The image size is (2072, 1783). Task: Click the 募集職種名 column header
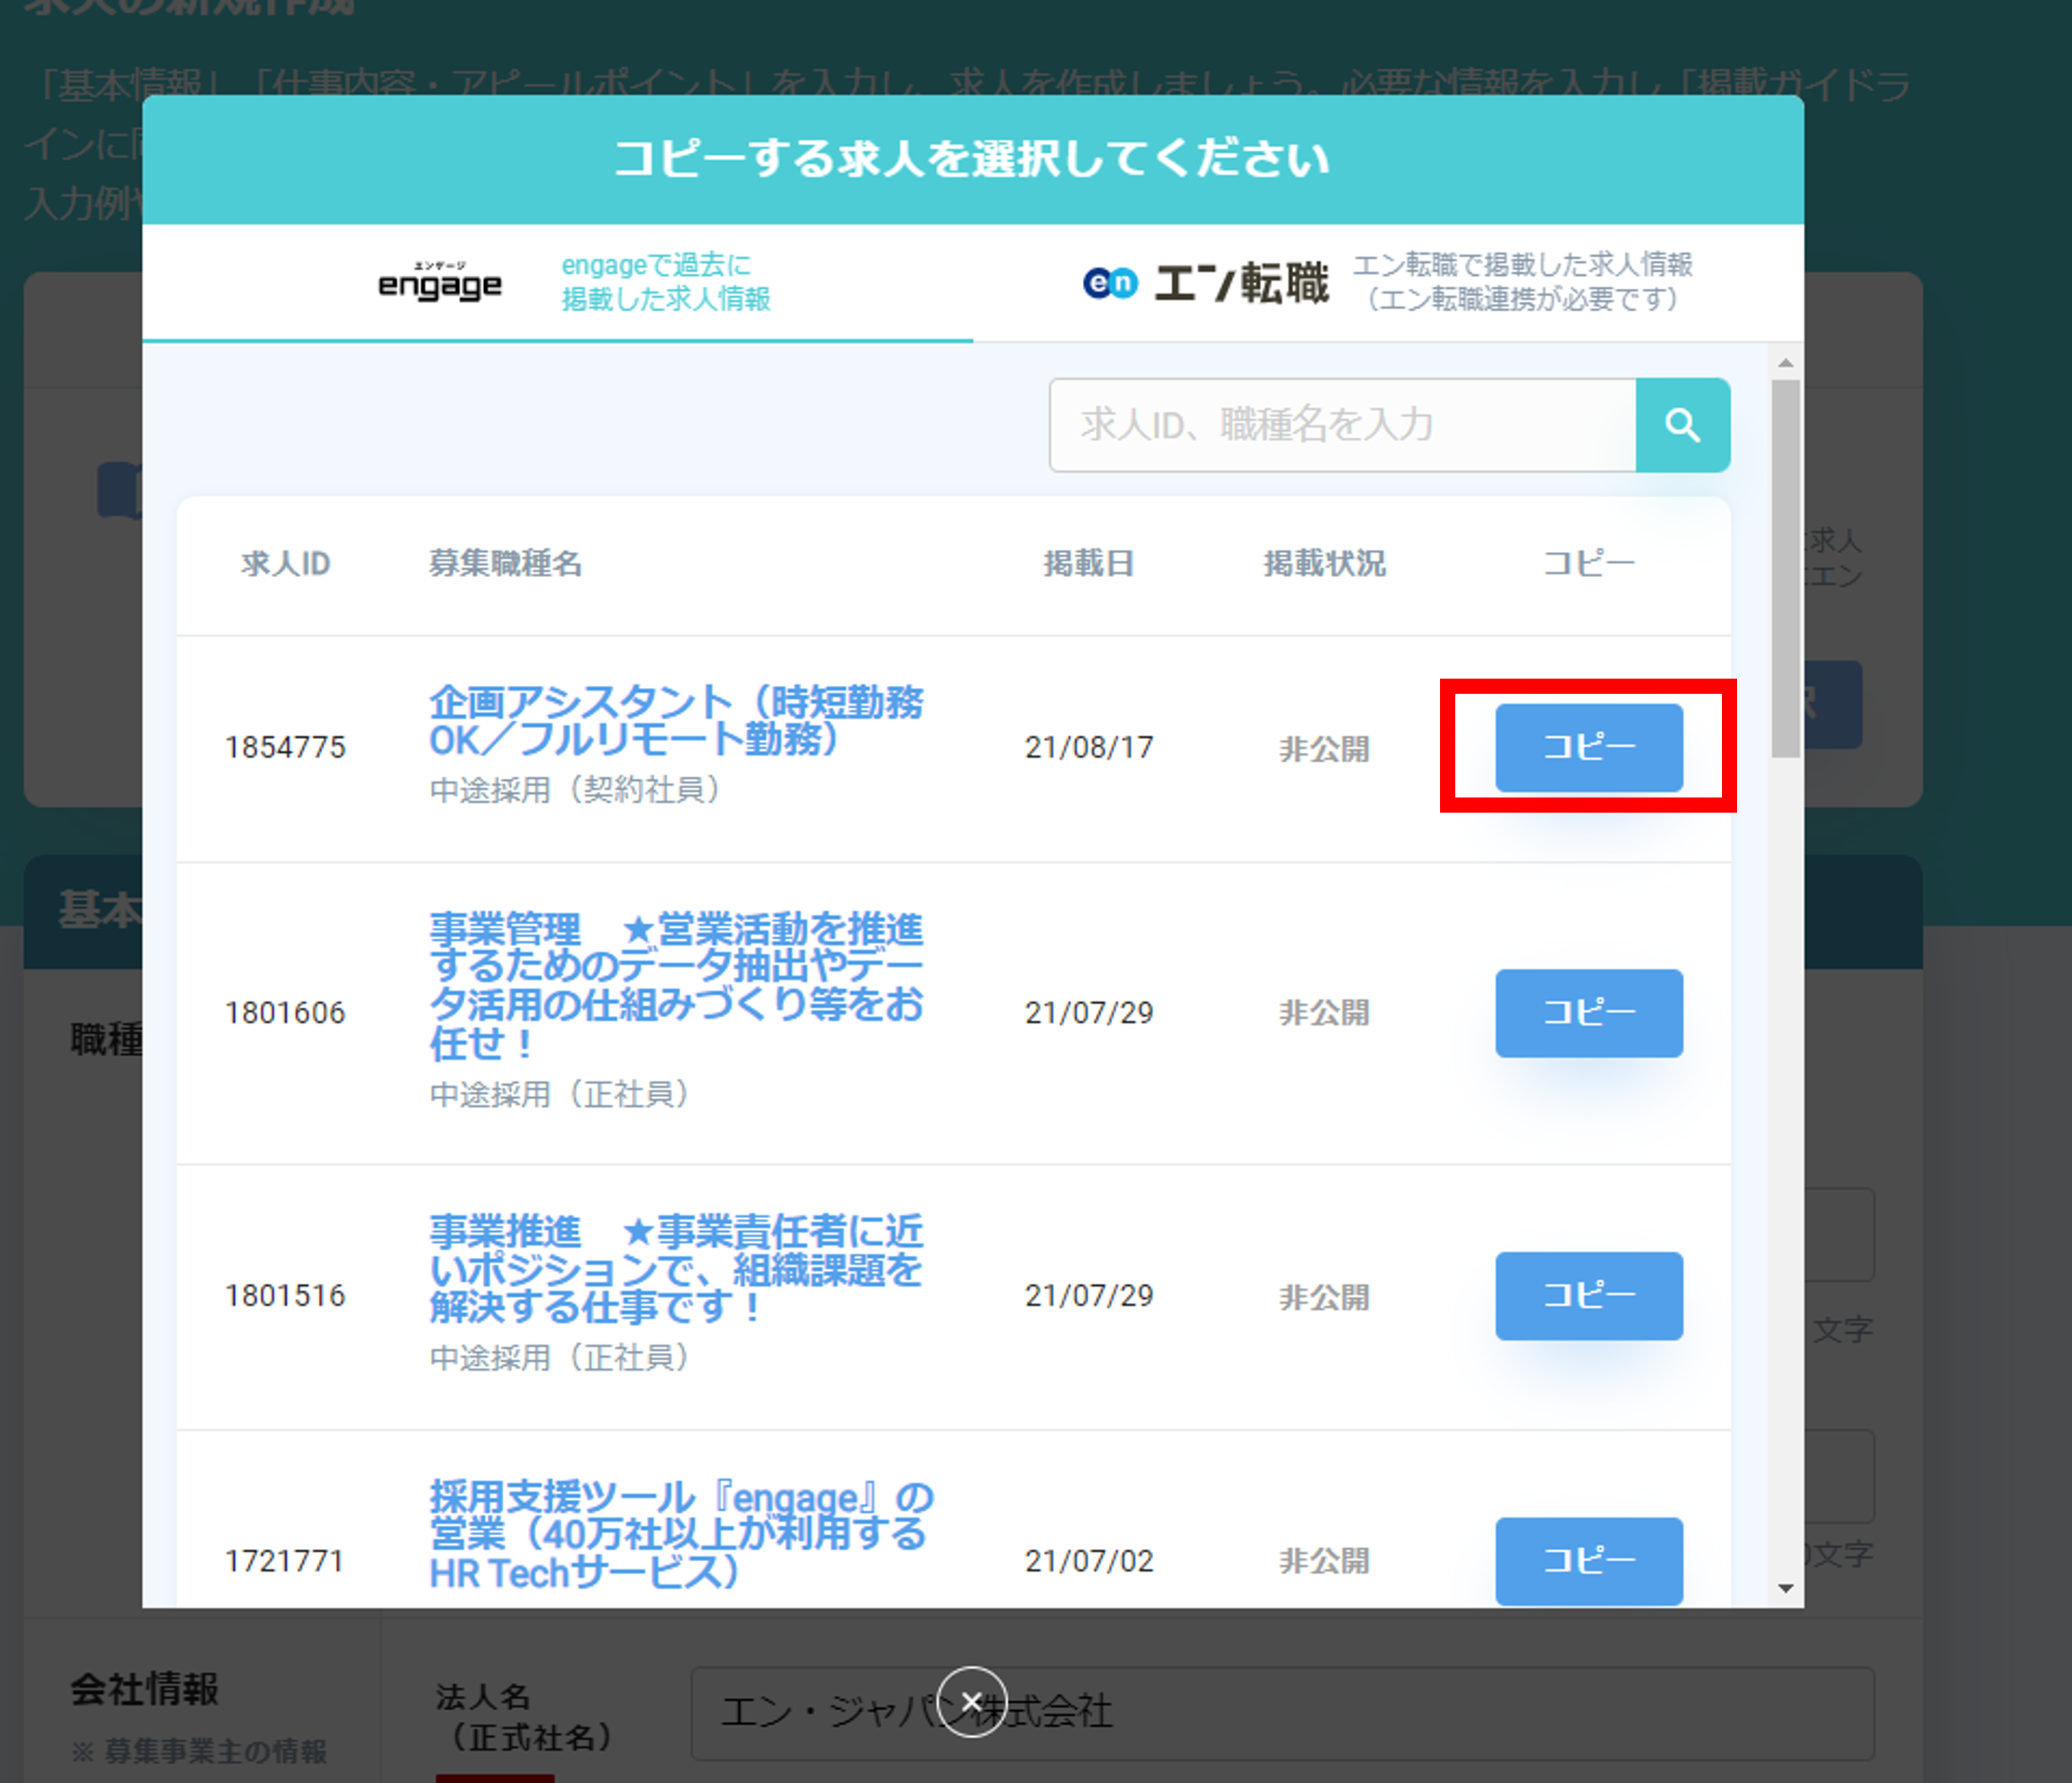click(x=505, y=563)
